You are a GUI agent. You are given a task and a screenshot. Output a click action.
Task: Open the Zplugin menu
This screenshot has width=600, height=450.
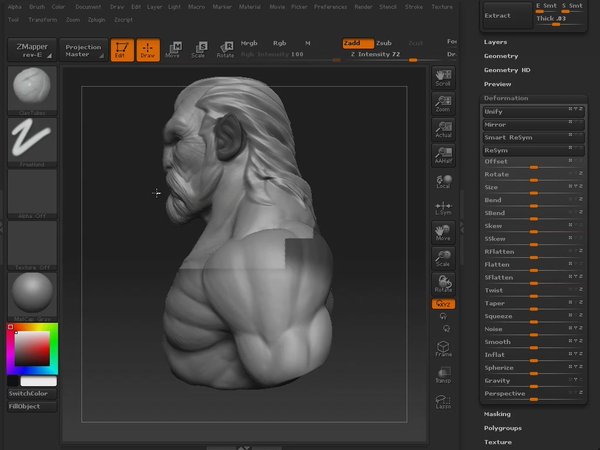(96, 19)
